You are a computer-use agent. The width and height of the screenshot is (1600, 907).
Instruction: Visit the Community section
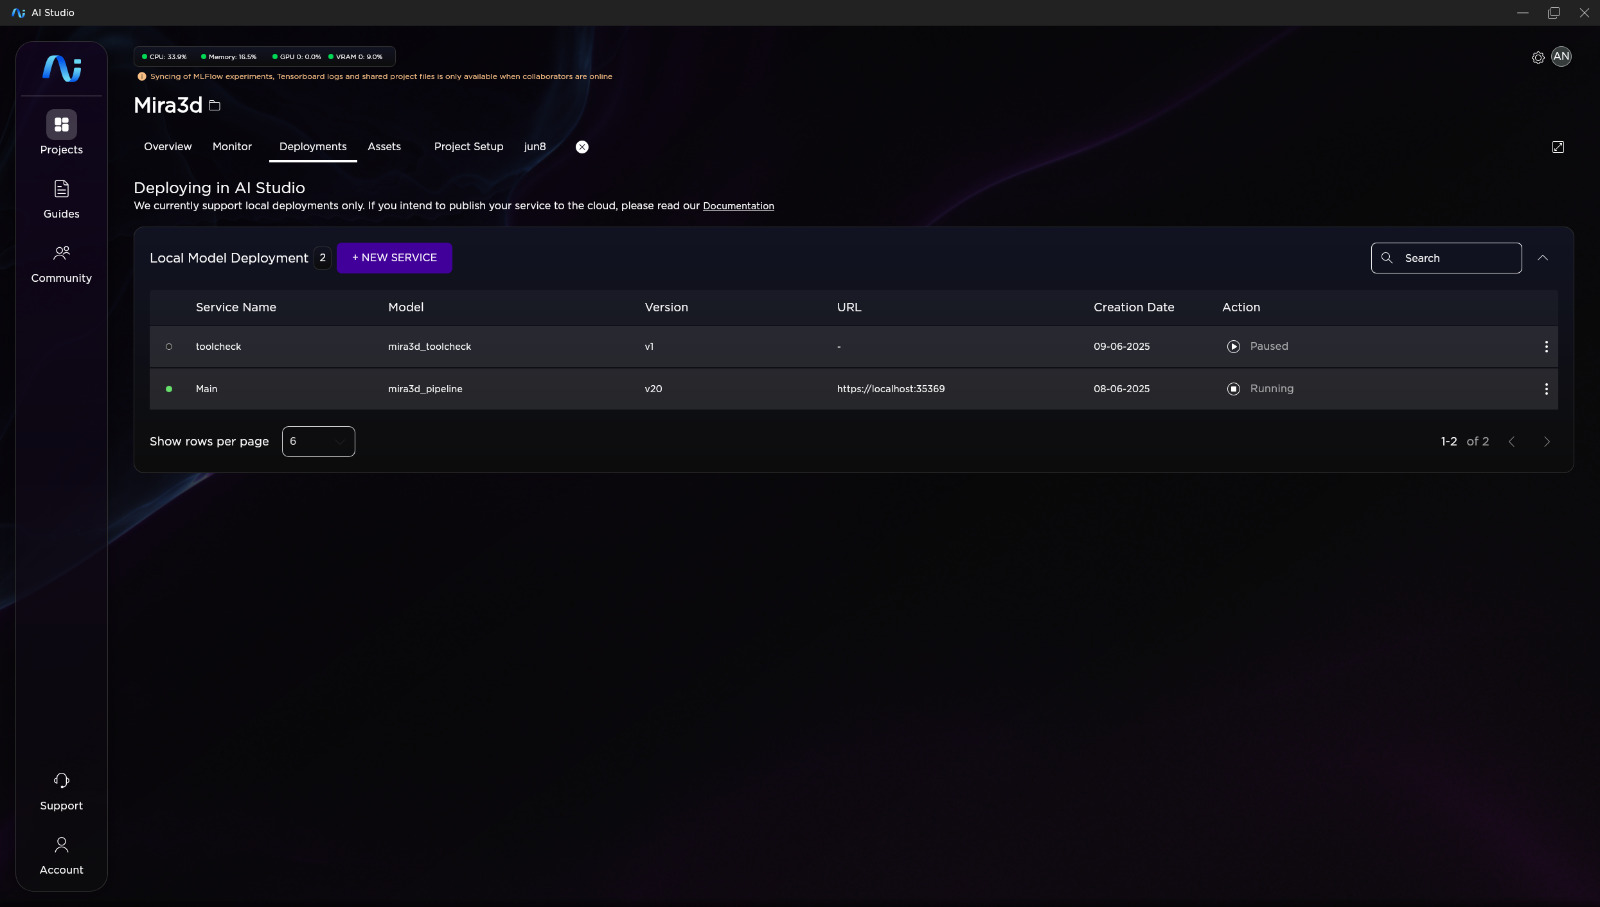[61, 262]
